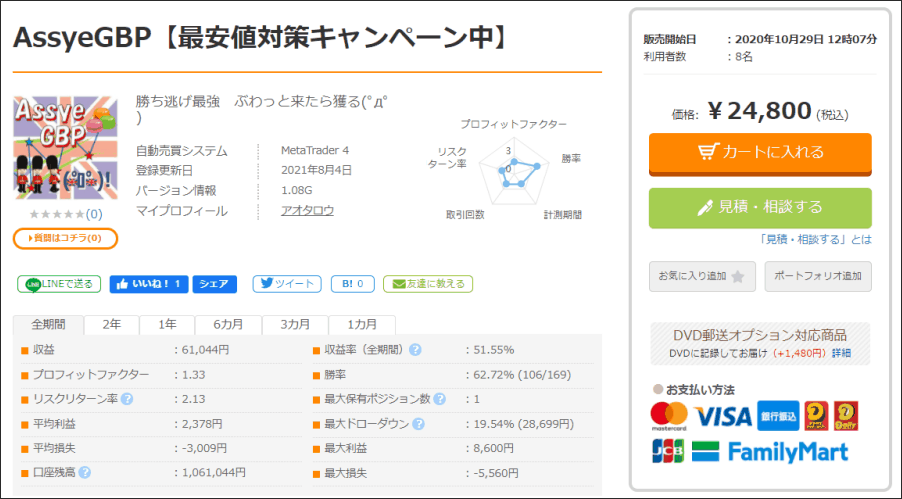Click LINE logo on LINEで送る
The width and height of the screenshot is (902, 499).
[x=33, y=284]
